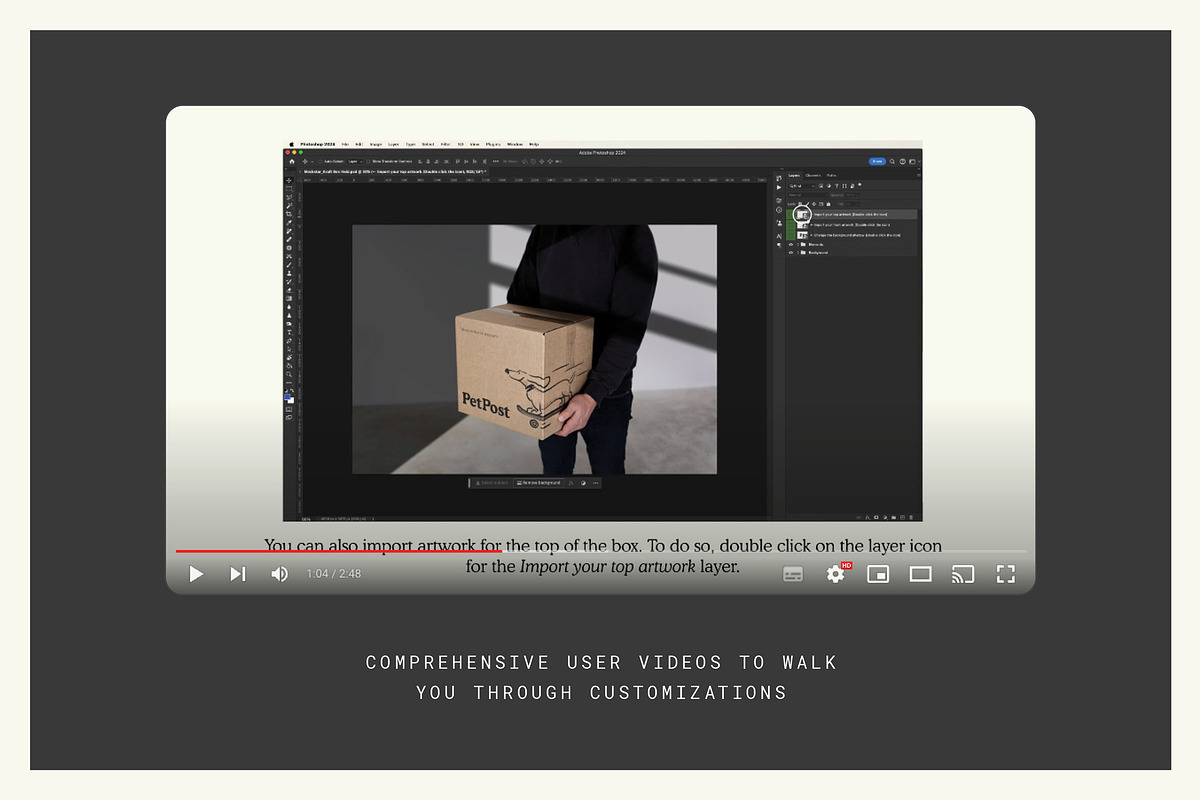Image resolution: width=1200 pixels, height=800 pixels.
Task: Open the blend mode Normal dropdown
Action: (808, 195)
